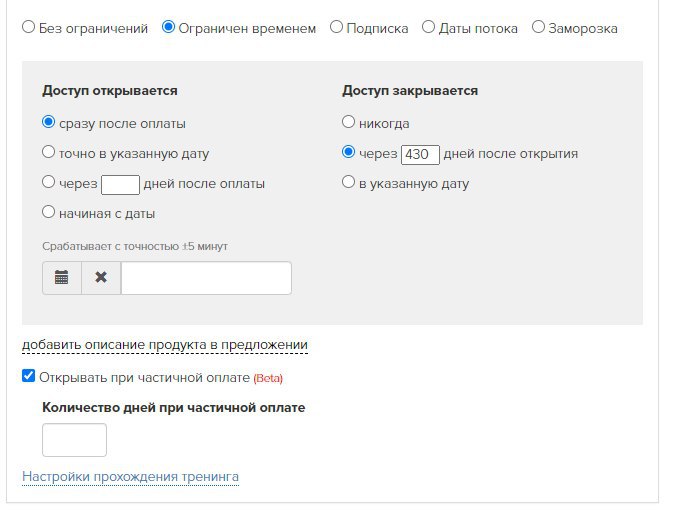This screenshot has height=520, width=677.
Task: Click the date text input field
Action: (206, 278)
